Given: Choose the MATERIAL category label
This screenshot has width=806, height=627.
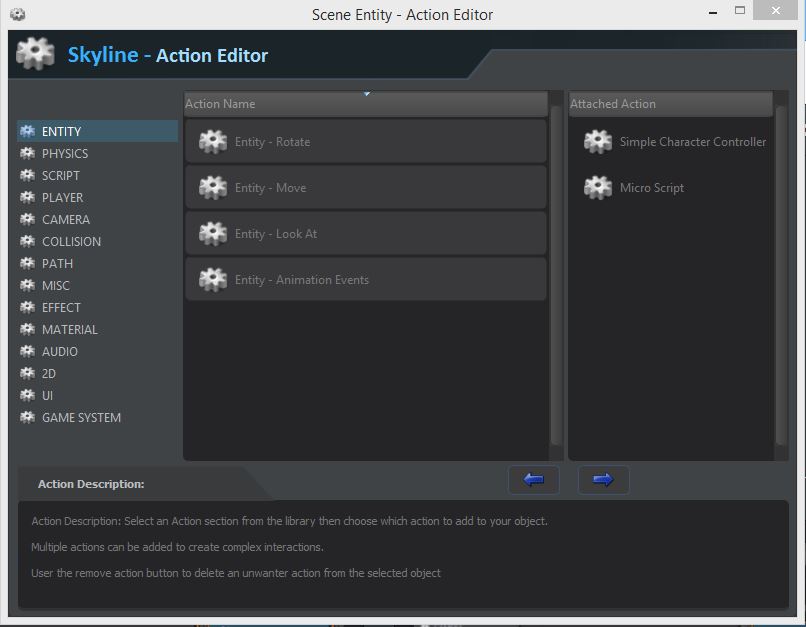Looking at the screenshot, I should point(70,329).
